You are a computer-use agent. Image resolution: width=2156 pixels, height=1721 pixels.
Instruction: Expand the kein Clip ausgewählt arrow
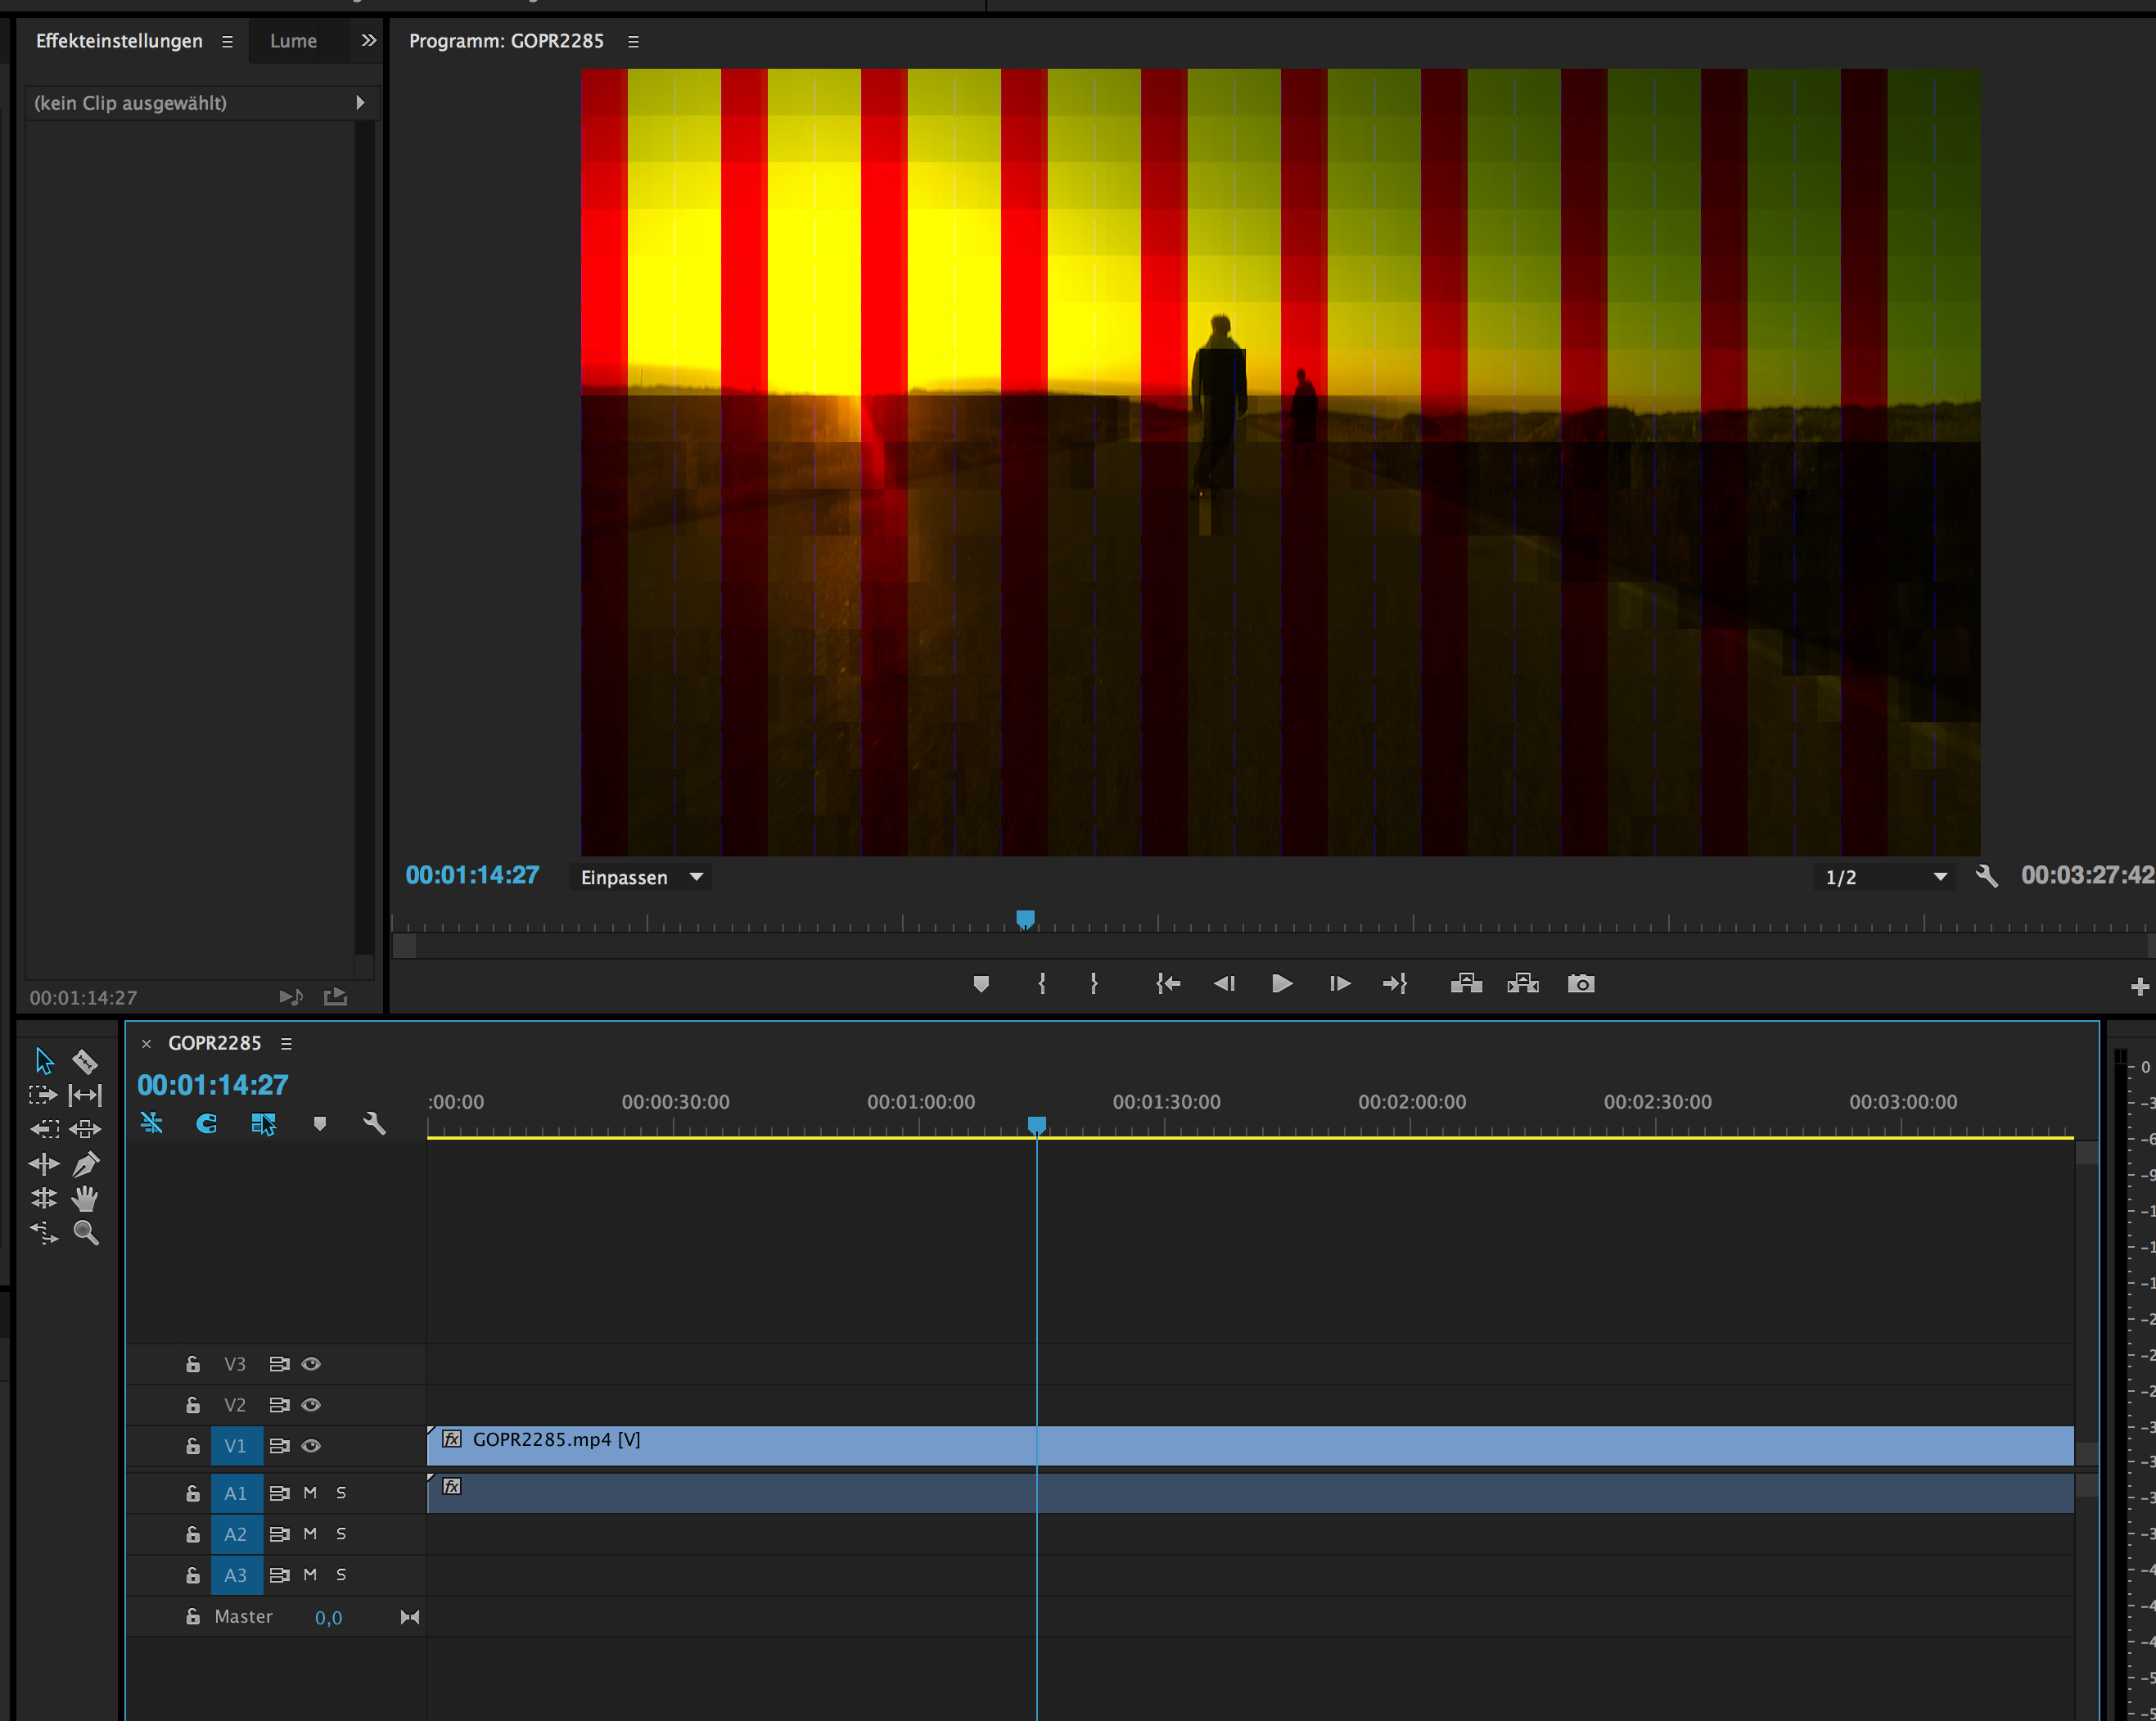pos(360,103)
